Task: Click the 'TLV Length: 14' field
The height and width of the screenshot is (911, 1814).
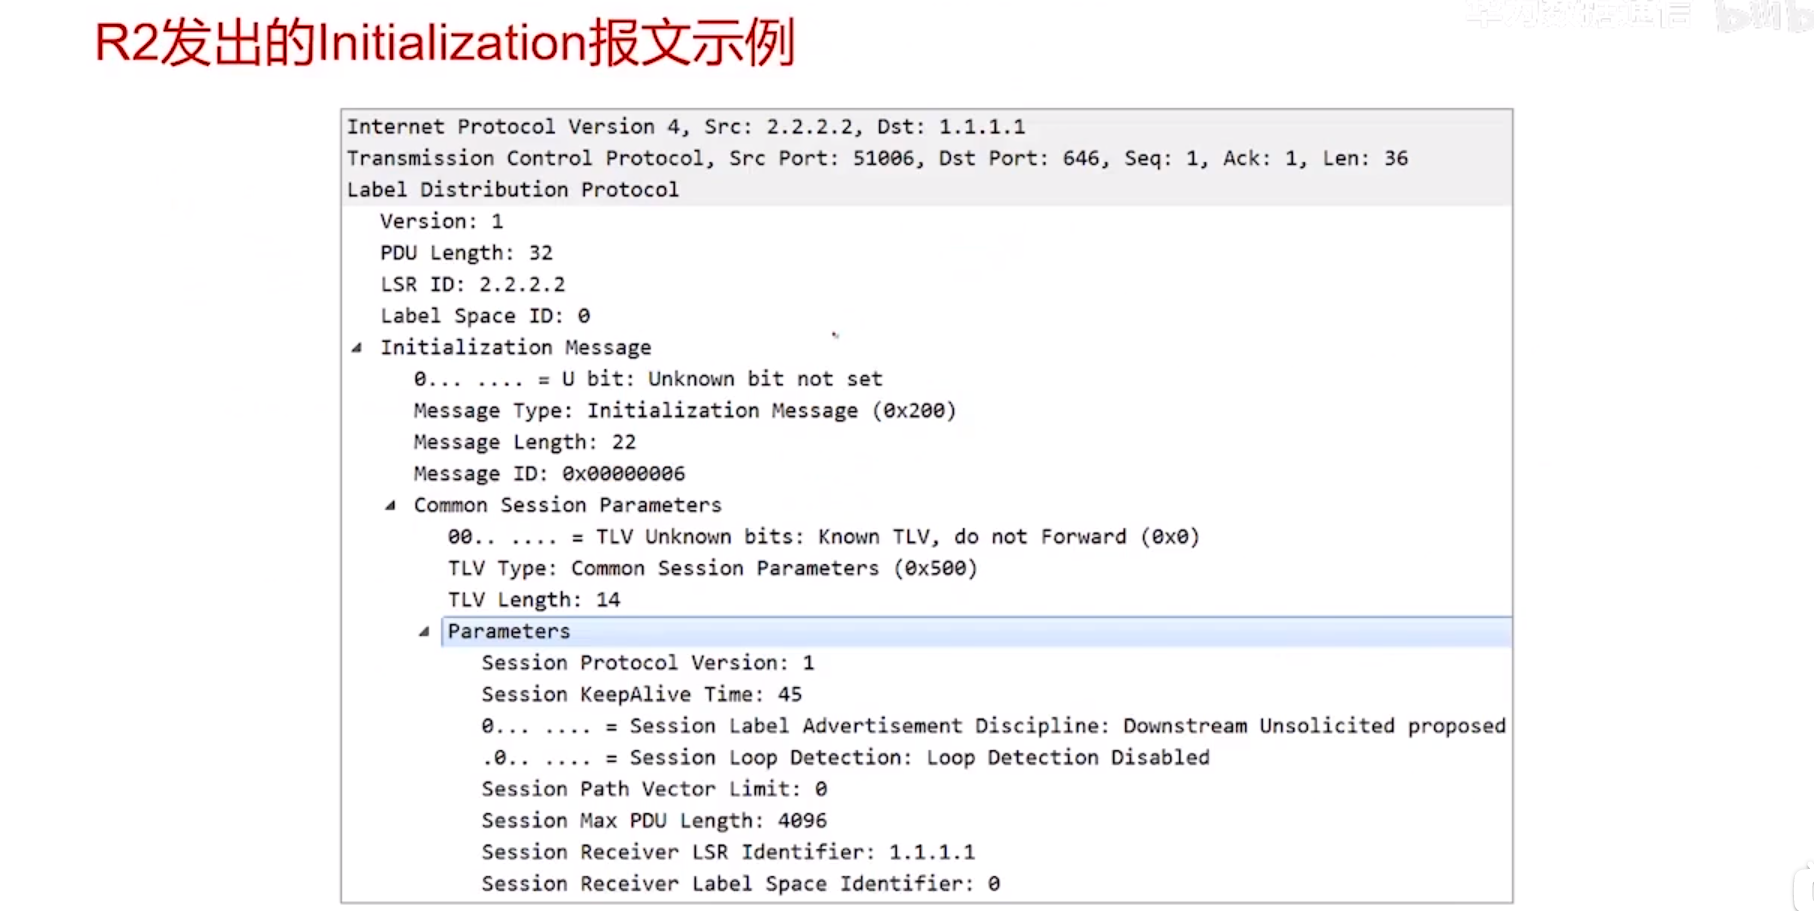Action: [534, 600]
